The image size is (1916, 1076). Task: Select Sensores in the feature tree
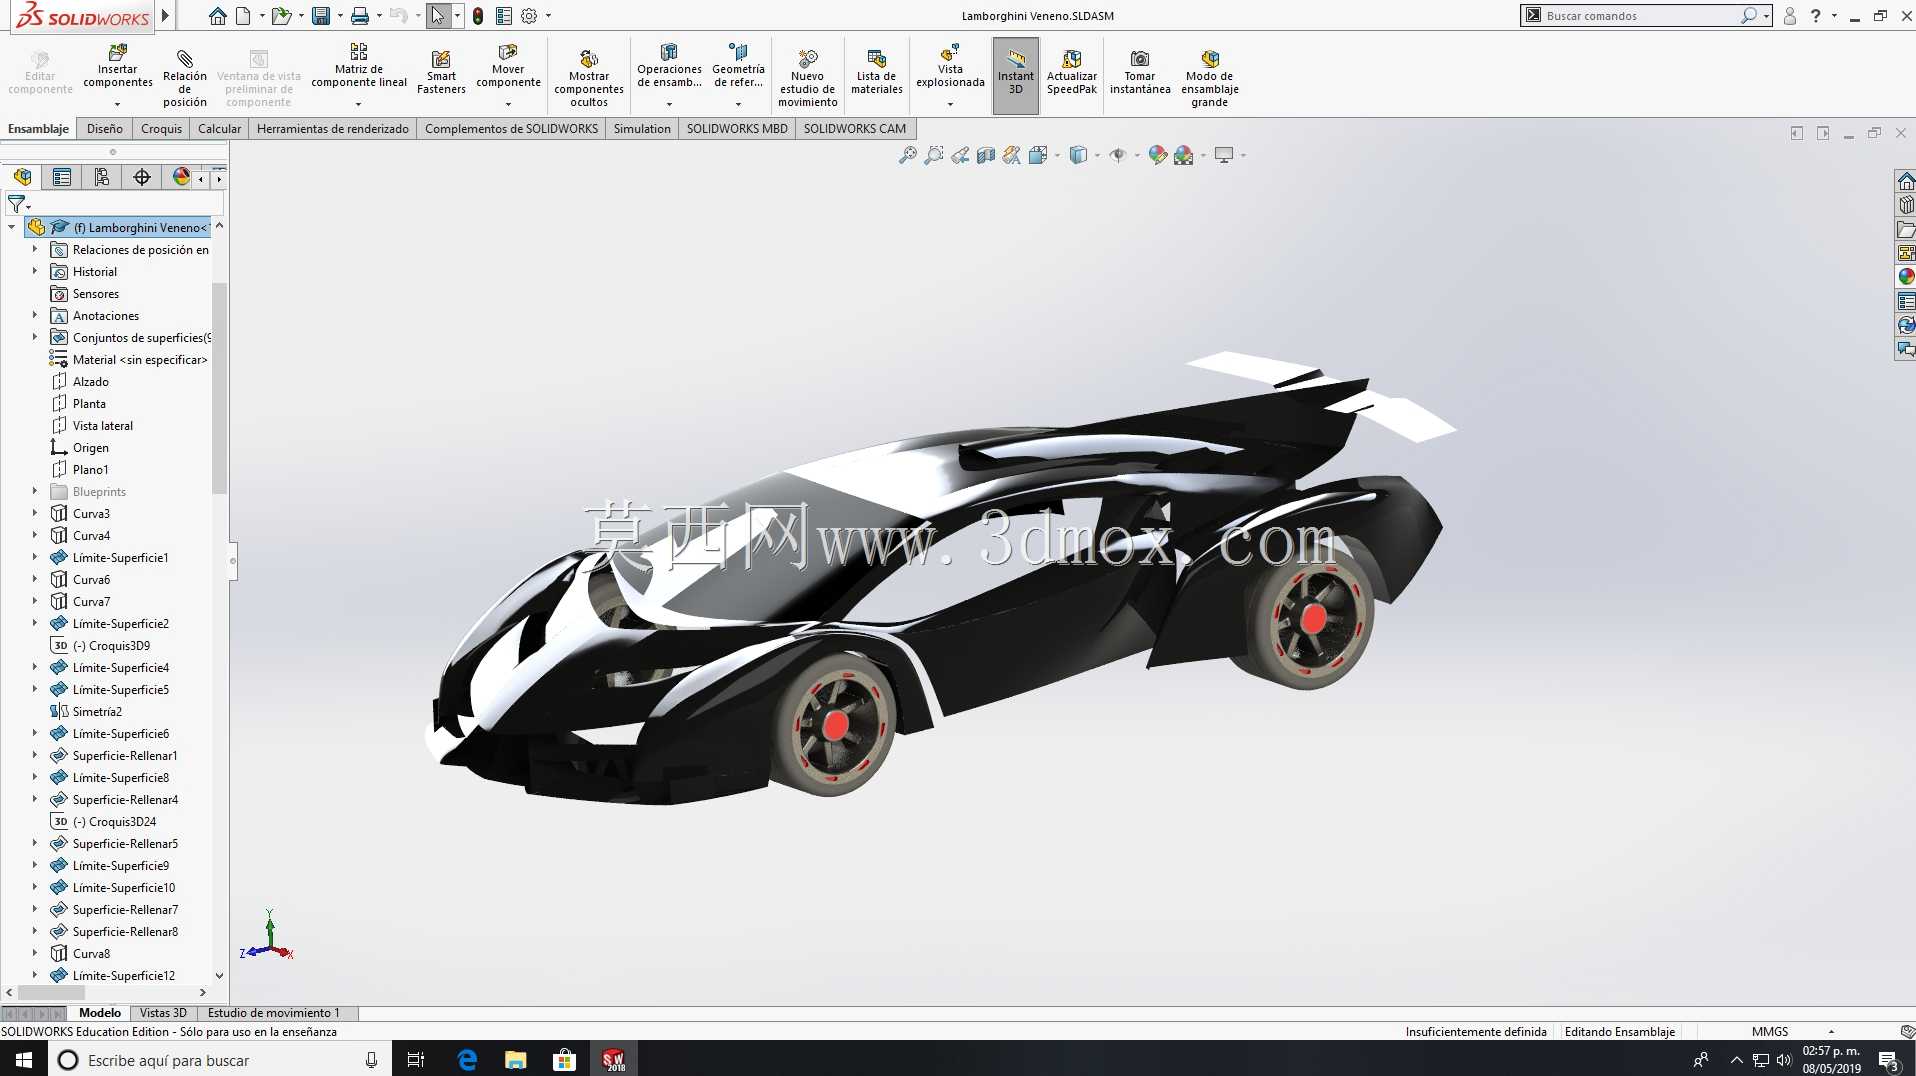pyautogui.click(x=96, y=294)
